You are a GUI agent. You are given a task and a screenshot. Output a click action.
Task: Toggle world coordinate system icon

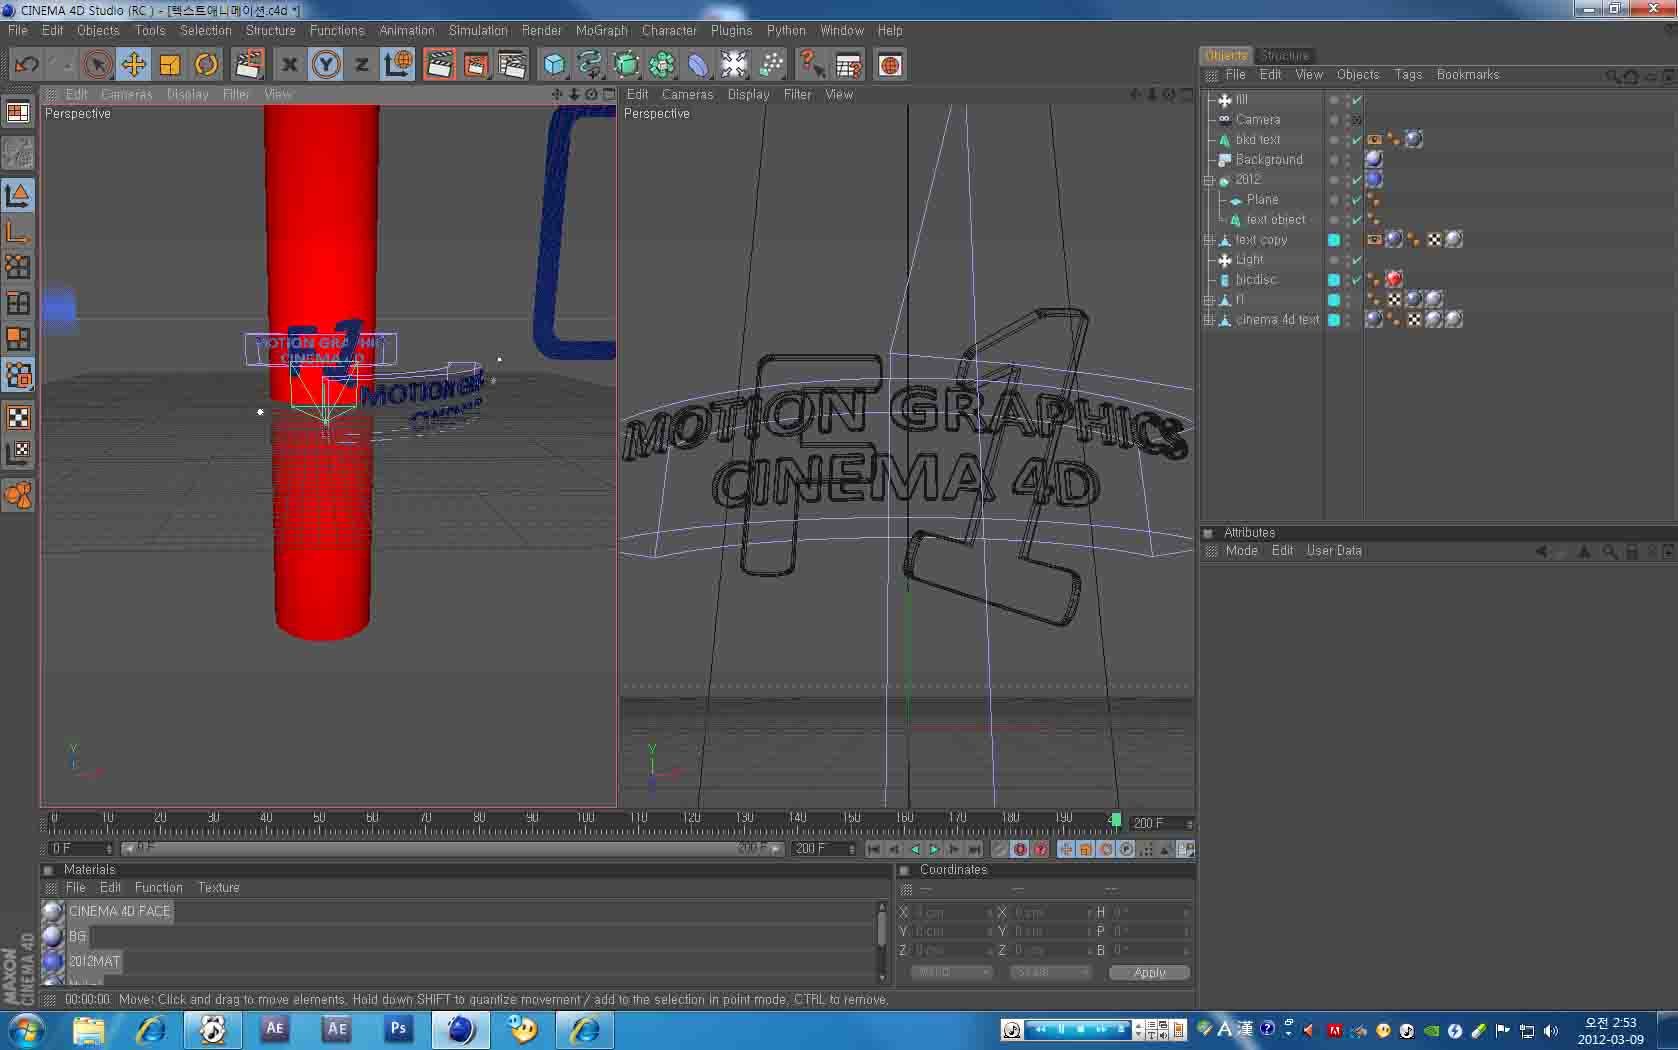click(397, 65)
